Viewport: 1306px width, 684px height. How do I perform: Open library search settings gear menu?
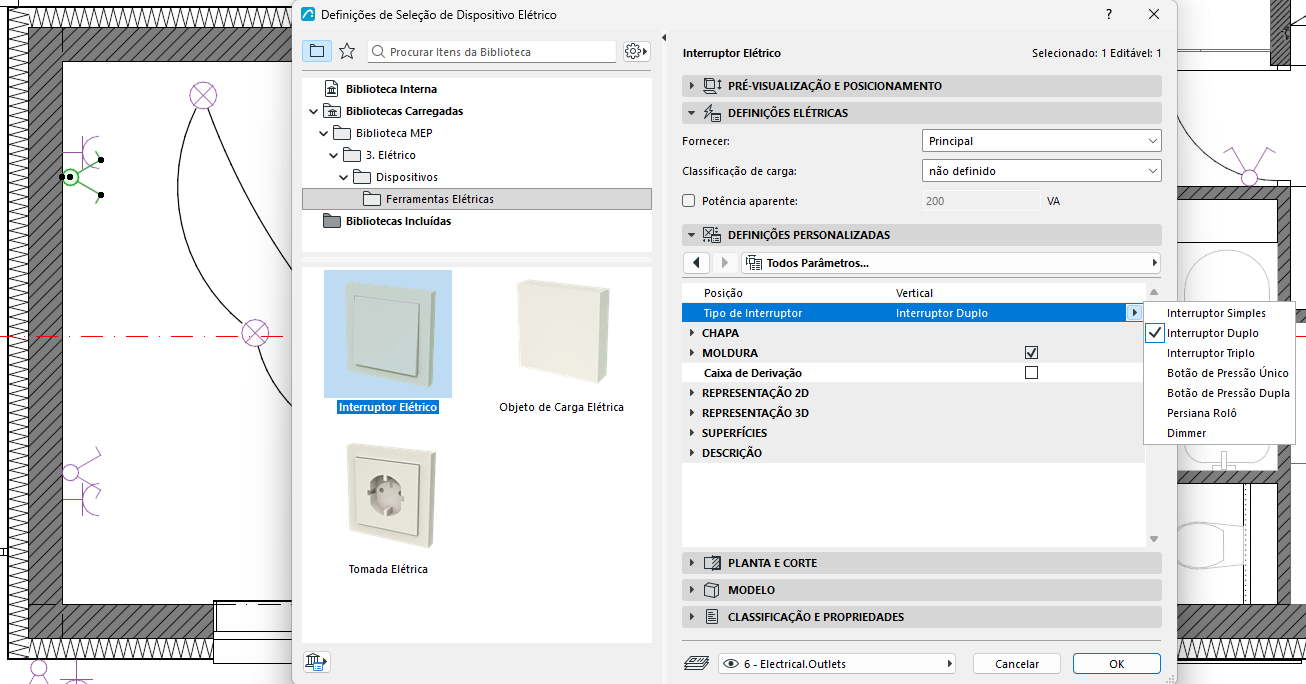(x=635, y=51)
